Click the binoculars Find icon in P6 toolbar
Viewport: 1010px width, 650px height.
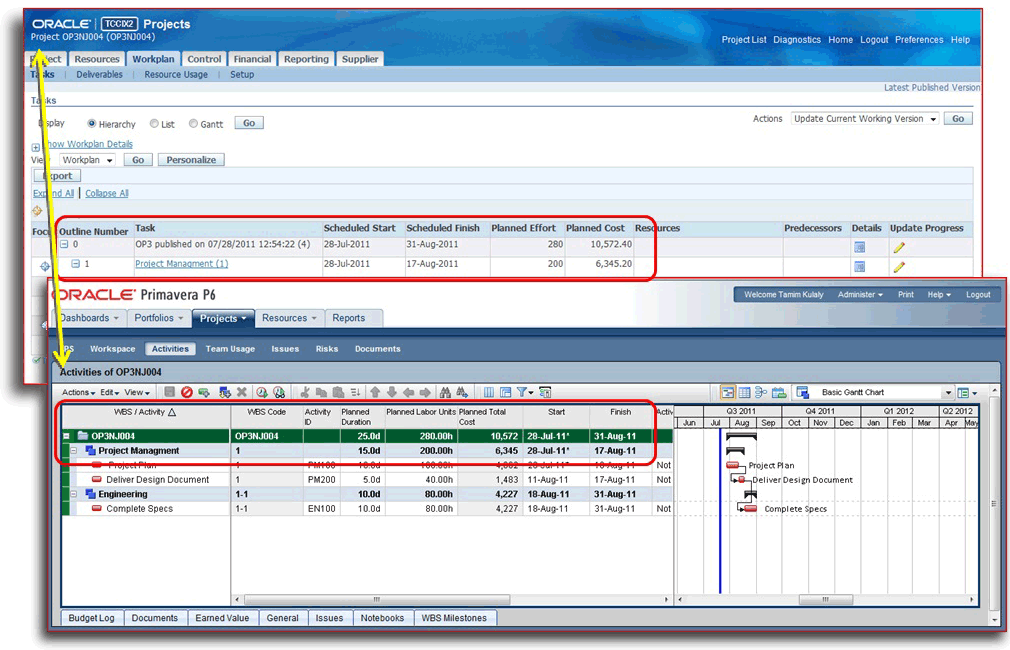[x=445, y=393]
